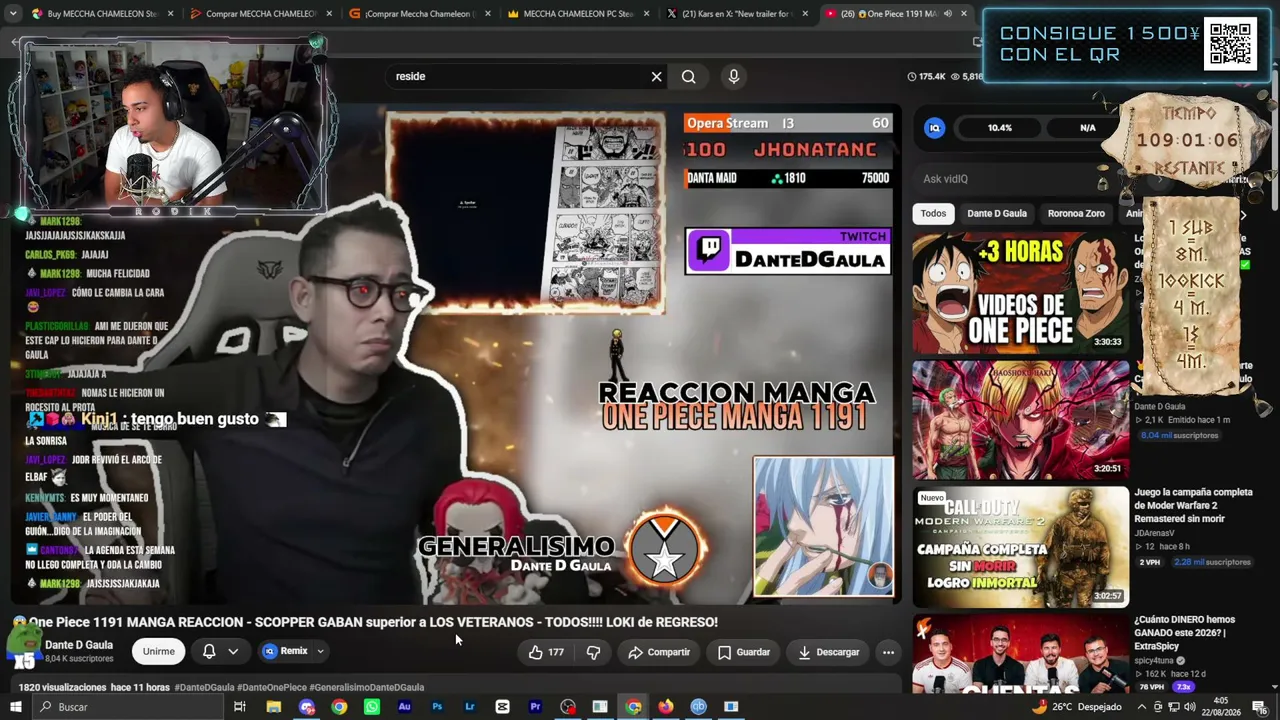Close the One Piece 1191 tab
Viewport: 1280px width, 720px height.
[964, 14]
